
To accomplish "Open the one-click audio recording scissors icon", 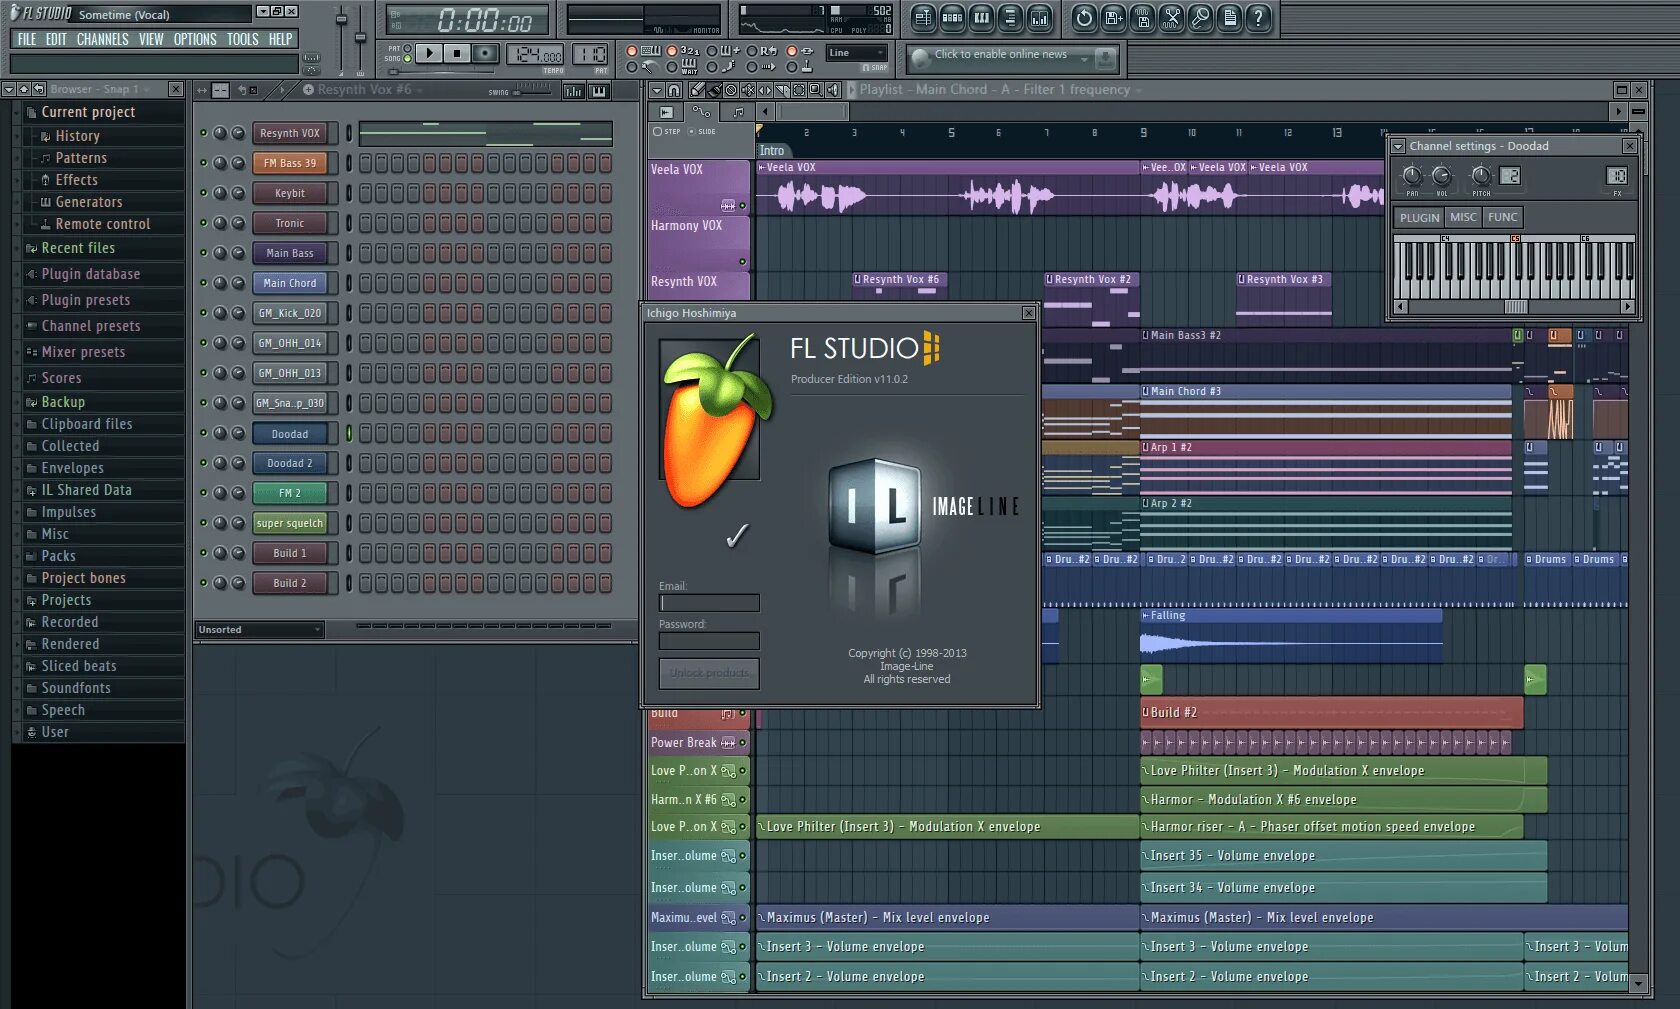I will (1171, 17).
